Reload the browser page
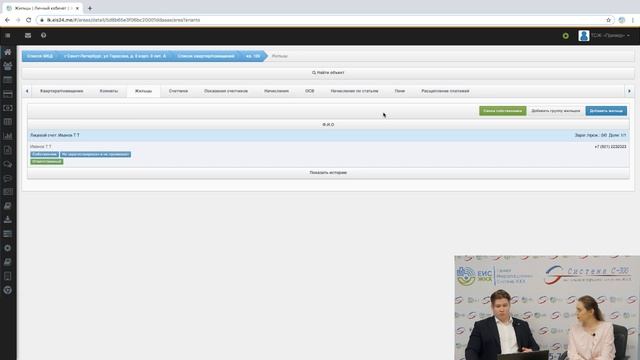 pos(29,20)
